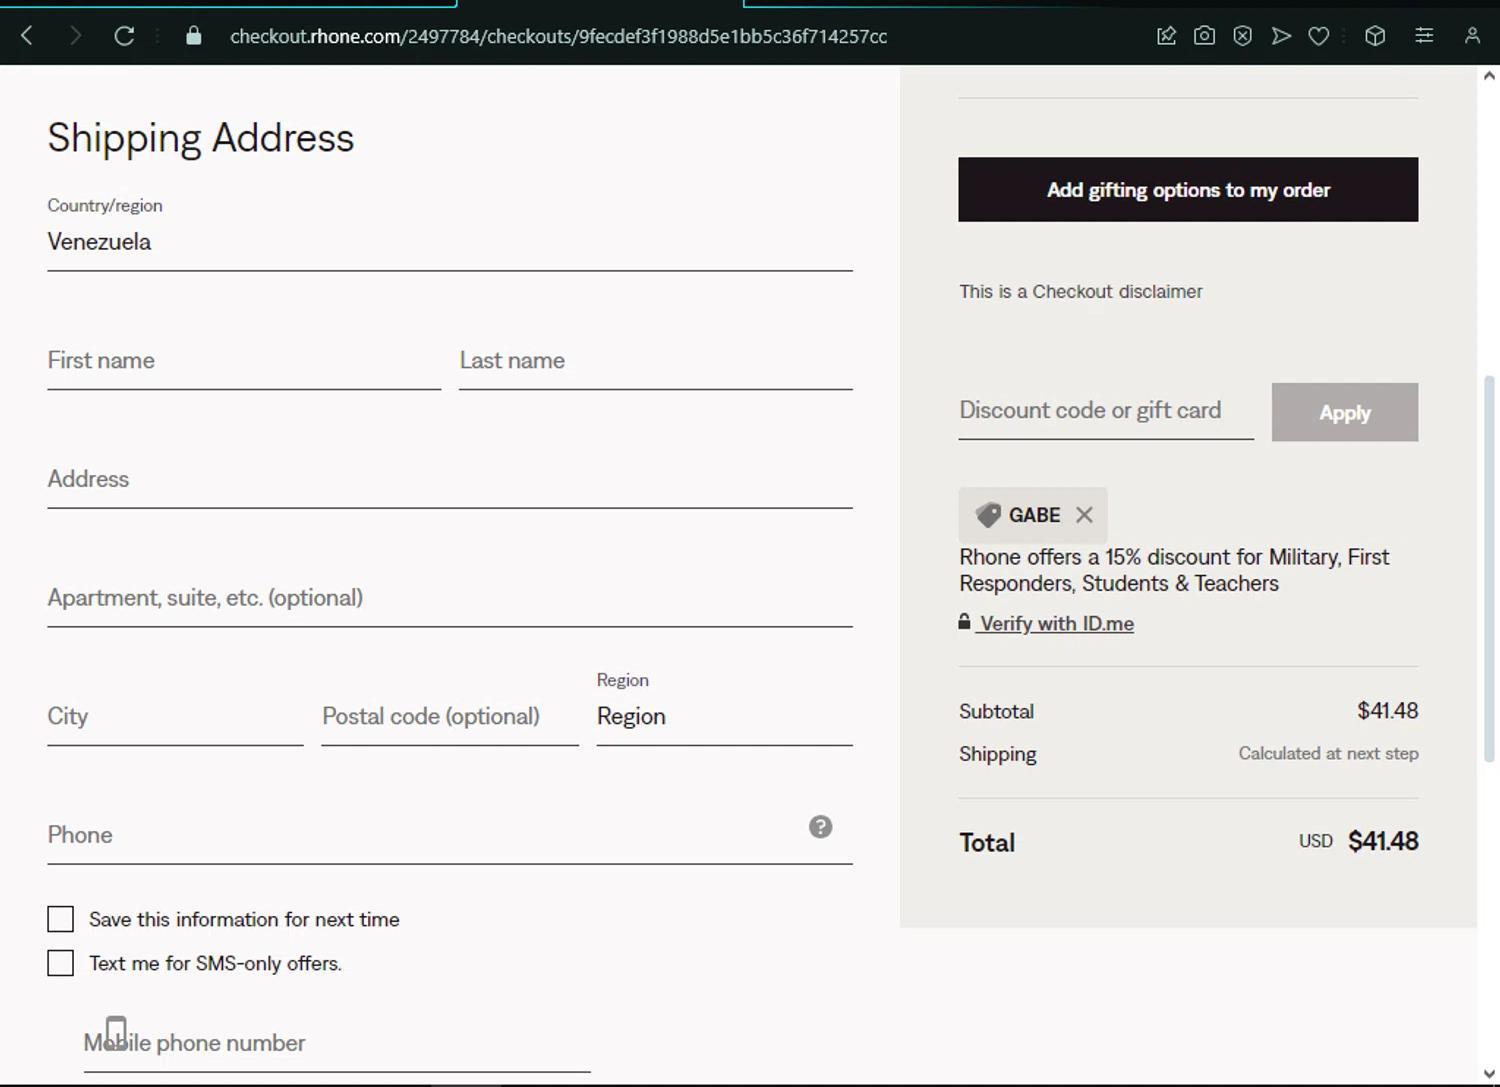Reload the checkout page

point(124,36)
